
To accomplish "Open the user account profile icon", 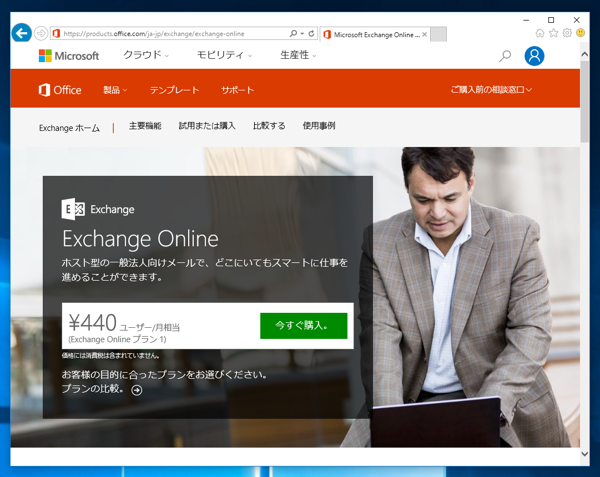I will point(534,56).
